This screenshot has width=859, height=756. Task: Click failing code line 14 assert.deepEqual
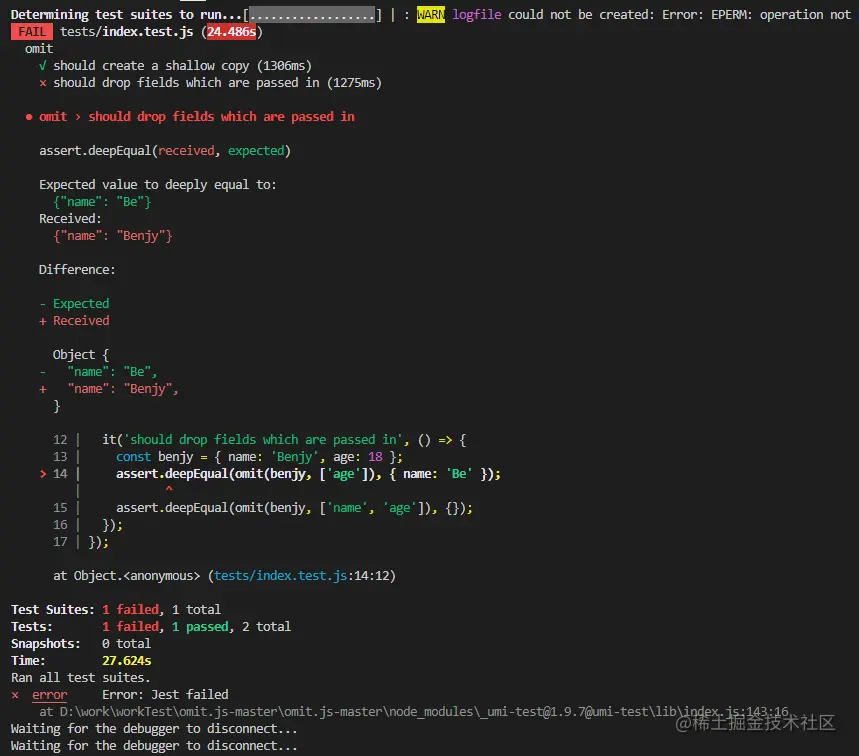point(270,473)
